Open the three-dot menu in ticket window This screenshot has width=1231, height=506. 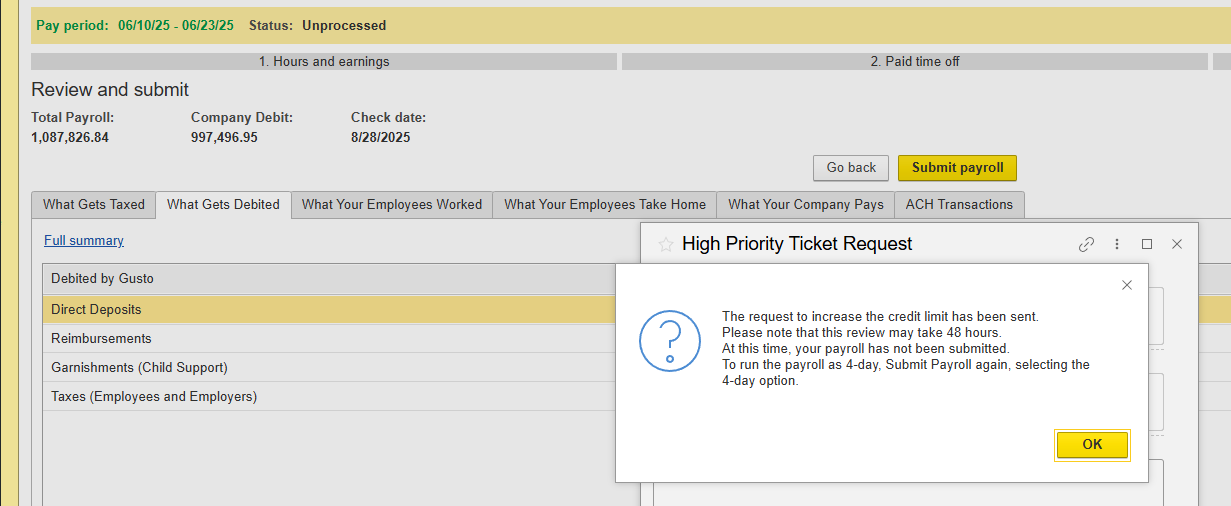click(x=1117, y=244)
